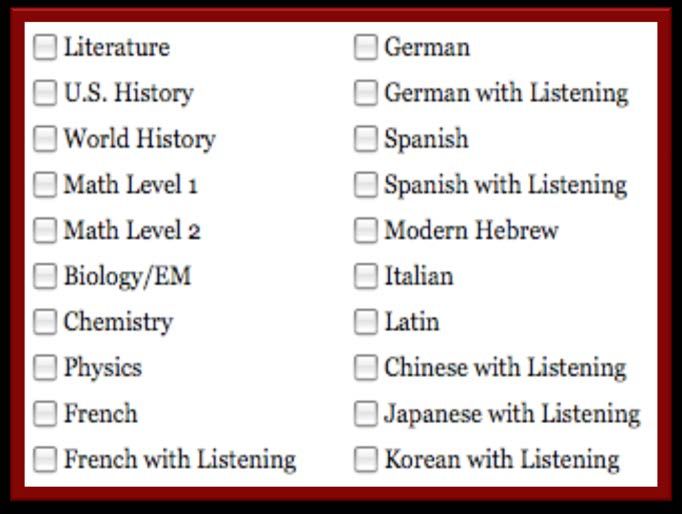682x514 pixels.
Task: Enable the Modern Hebrew checkbox
Action: pos(366,231)
